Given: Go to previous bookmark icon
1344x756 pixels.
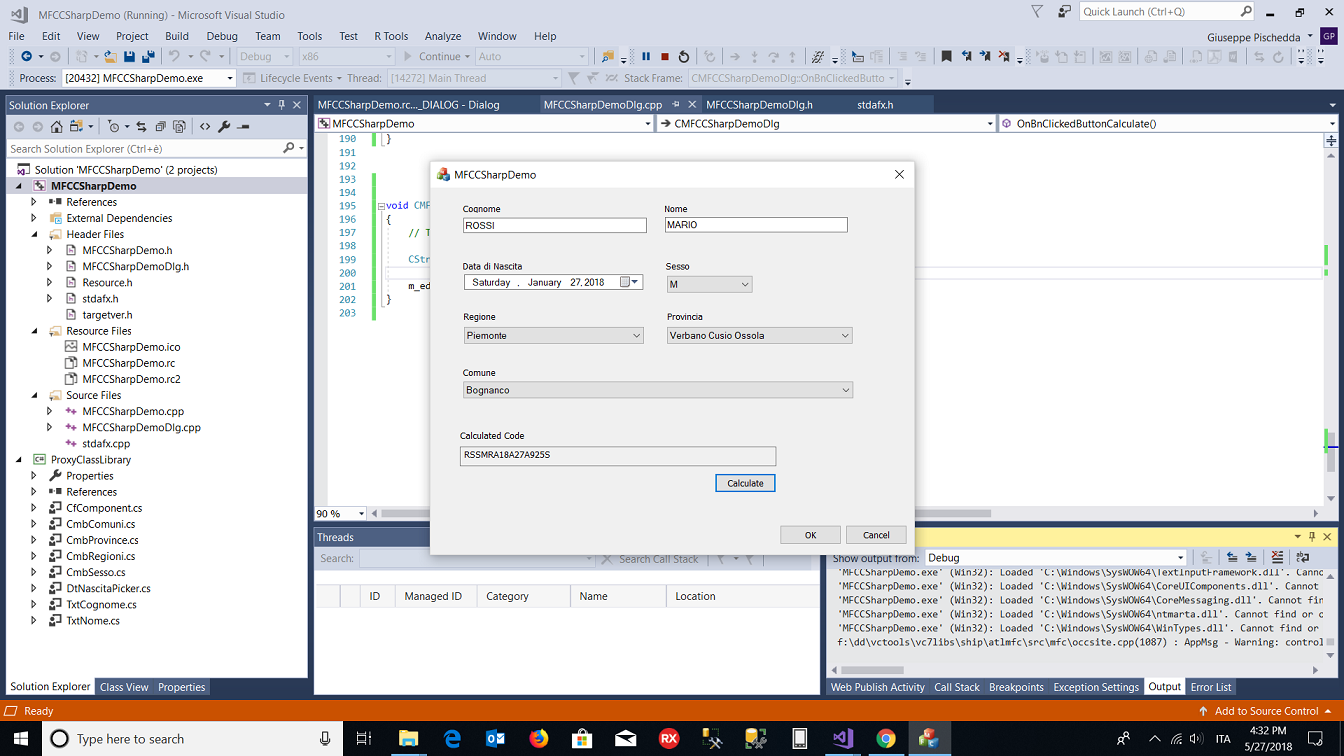Looking at the screenshot, I should [966, 57].
